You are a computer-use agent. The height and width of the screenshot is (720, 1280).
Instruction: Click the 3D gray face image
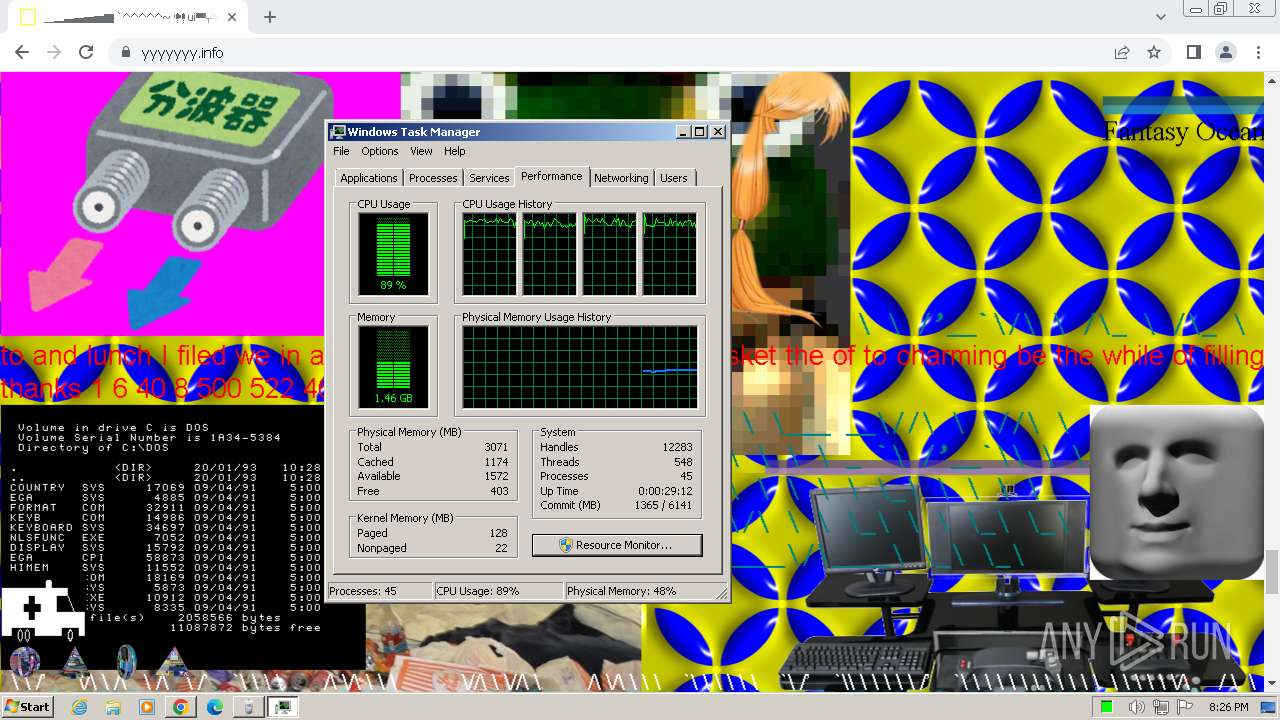point(1177,492)
